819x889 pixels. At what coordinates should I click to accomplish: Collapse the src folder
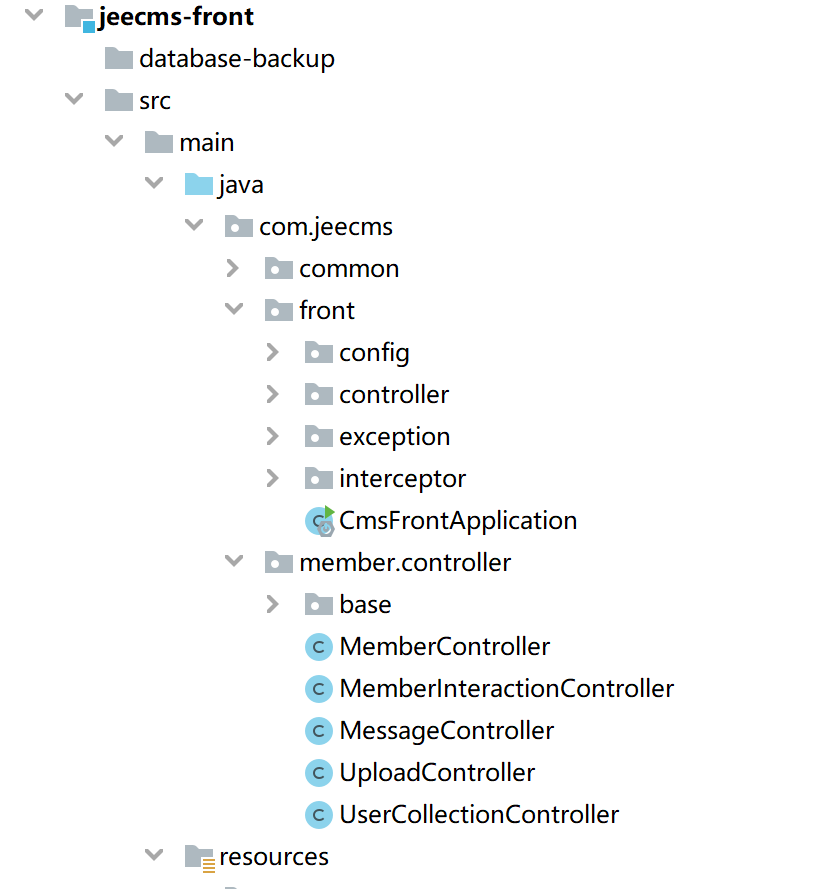(x=73, y=101)
